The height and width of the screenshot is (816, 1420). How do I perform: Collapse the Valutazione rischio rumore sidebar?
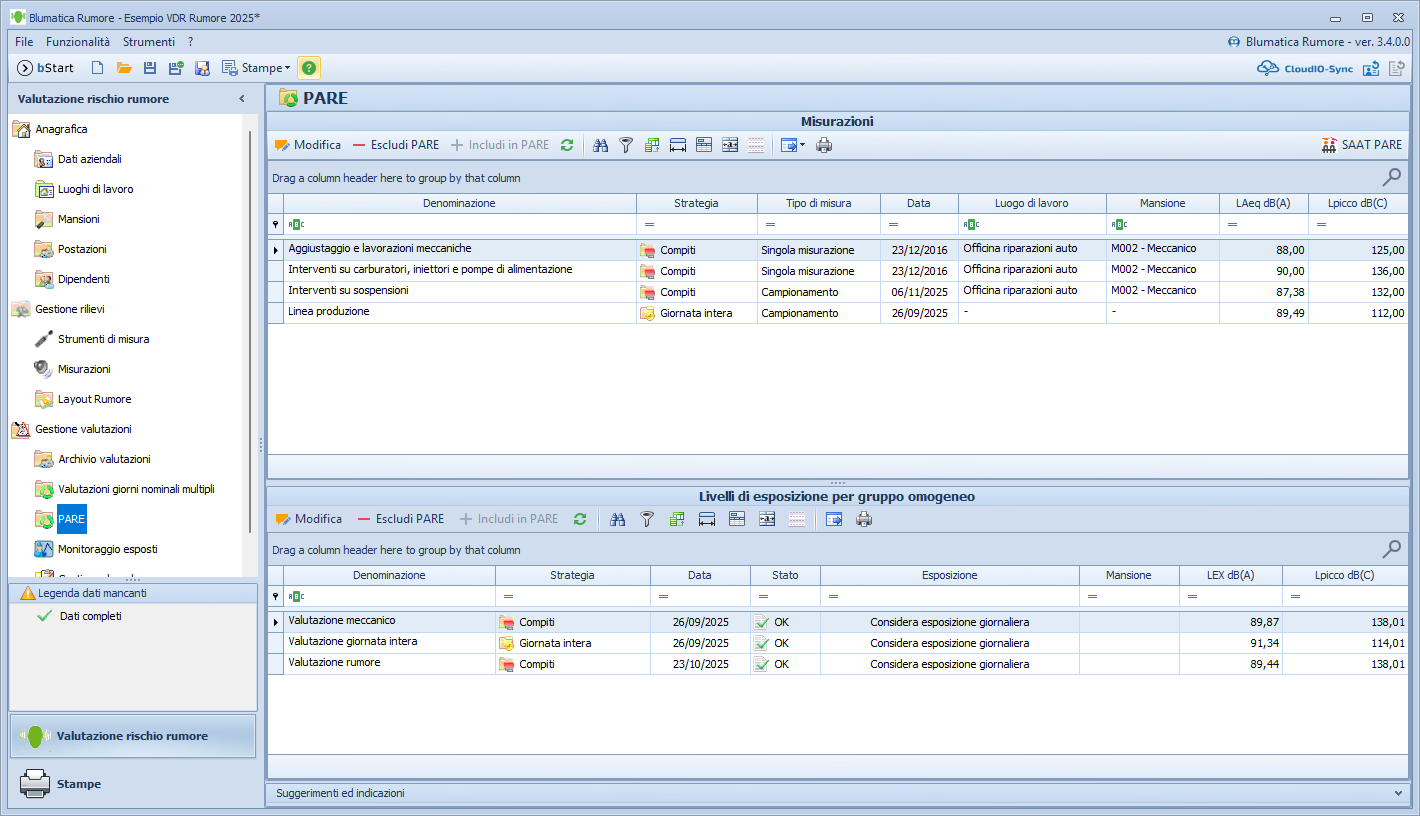tap(241, 99)
